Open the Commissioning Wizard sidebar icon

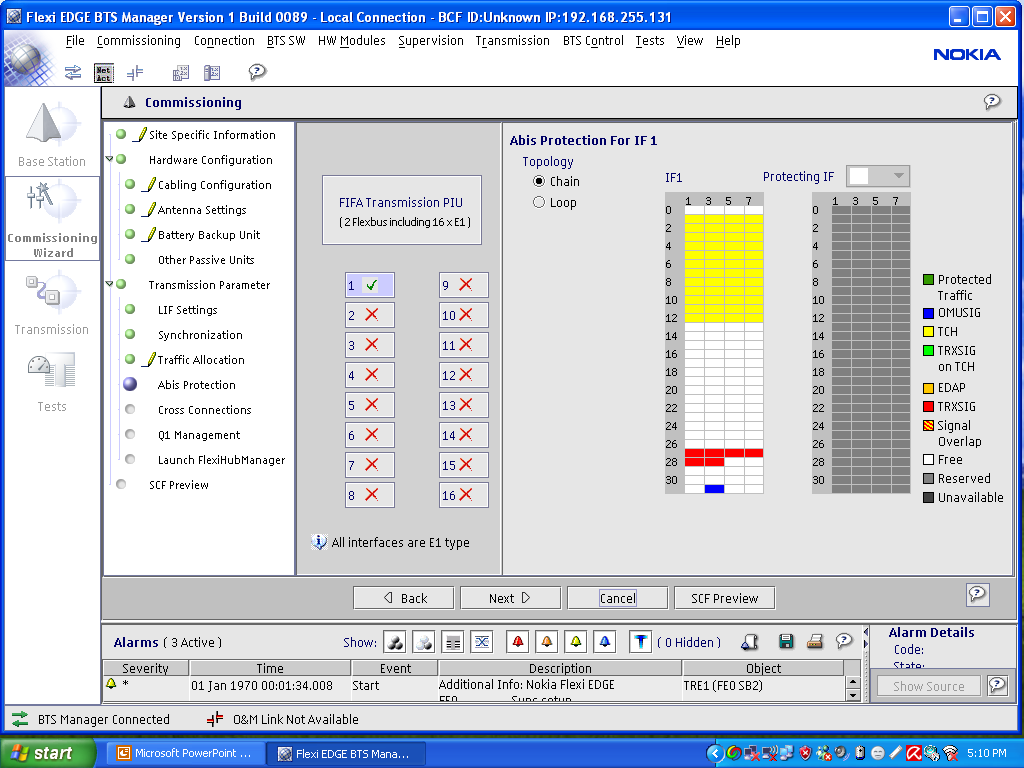(52, 218)
